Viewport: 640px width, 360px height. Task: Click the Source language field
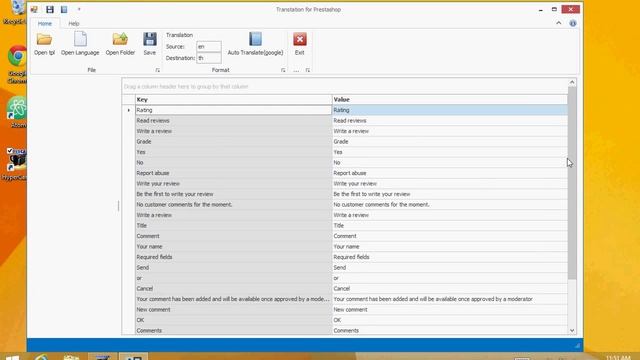(x=209, y=47)
